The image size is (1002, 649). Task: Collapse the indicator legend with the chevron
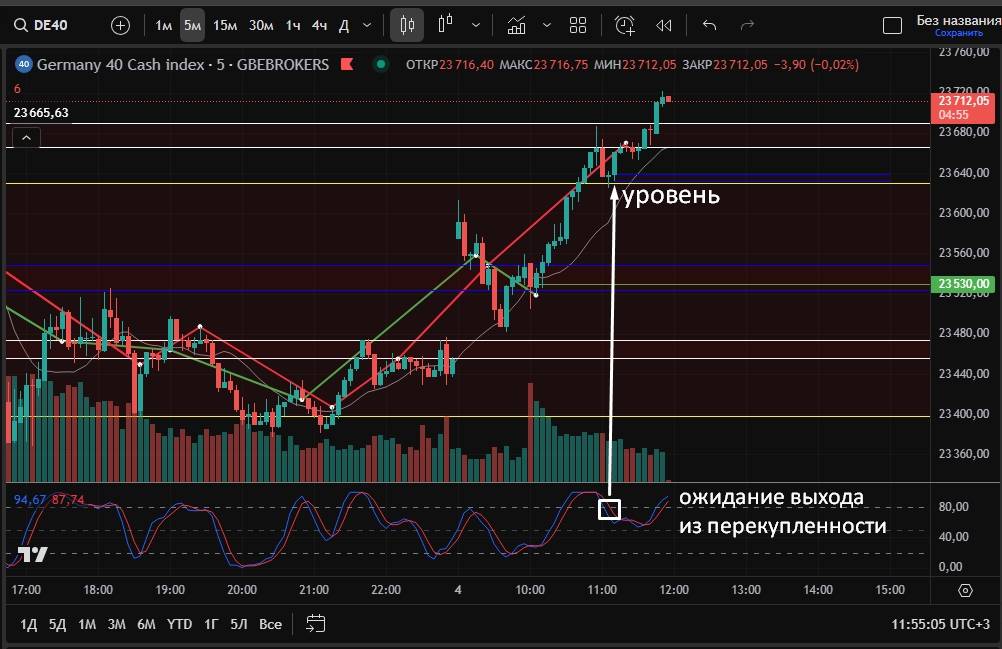[25, 139]
